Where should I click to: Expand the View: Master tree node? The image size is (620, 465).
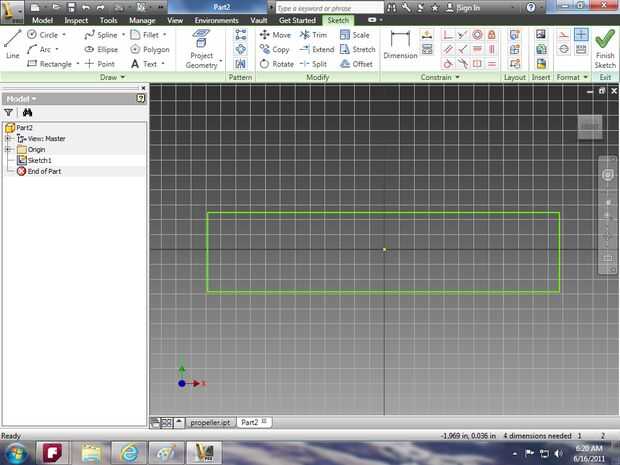click(8, 139)
